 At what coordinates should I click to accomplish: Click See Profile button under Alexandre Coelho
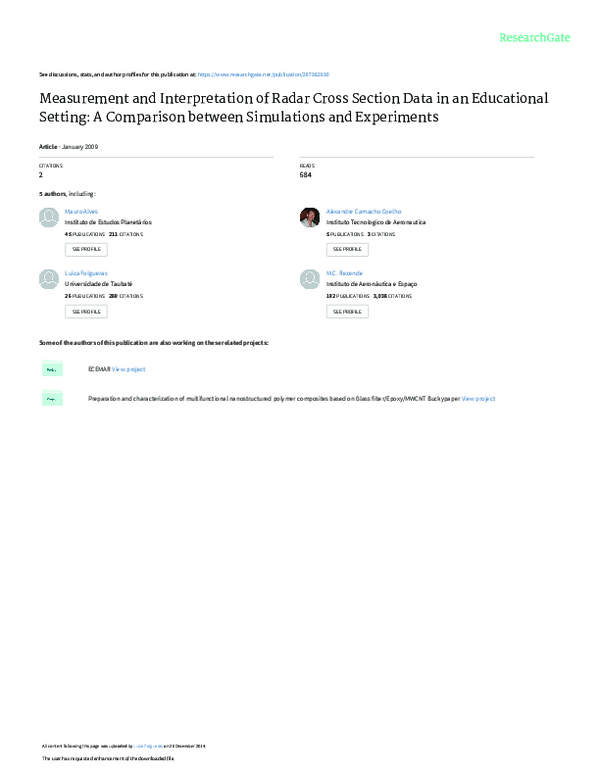click(x=347, y=249)
